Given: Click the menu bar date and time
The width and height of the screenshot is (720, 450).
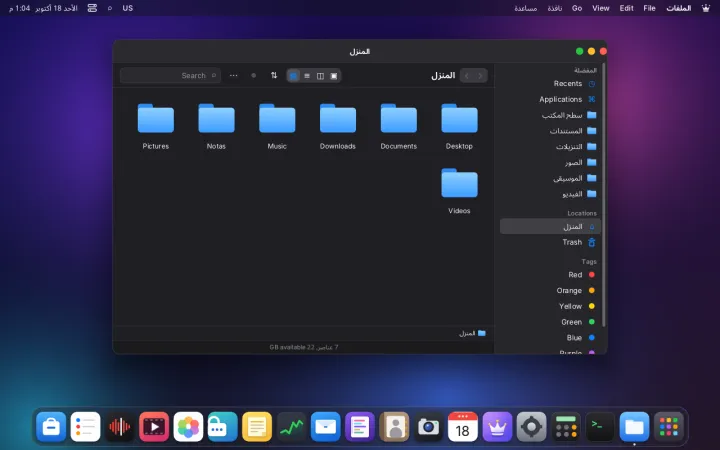Looking at the screenshot, I should [x=43, y=8].
